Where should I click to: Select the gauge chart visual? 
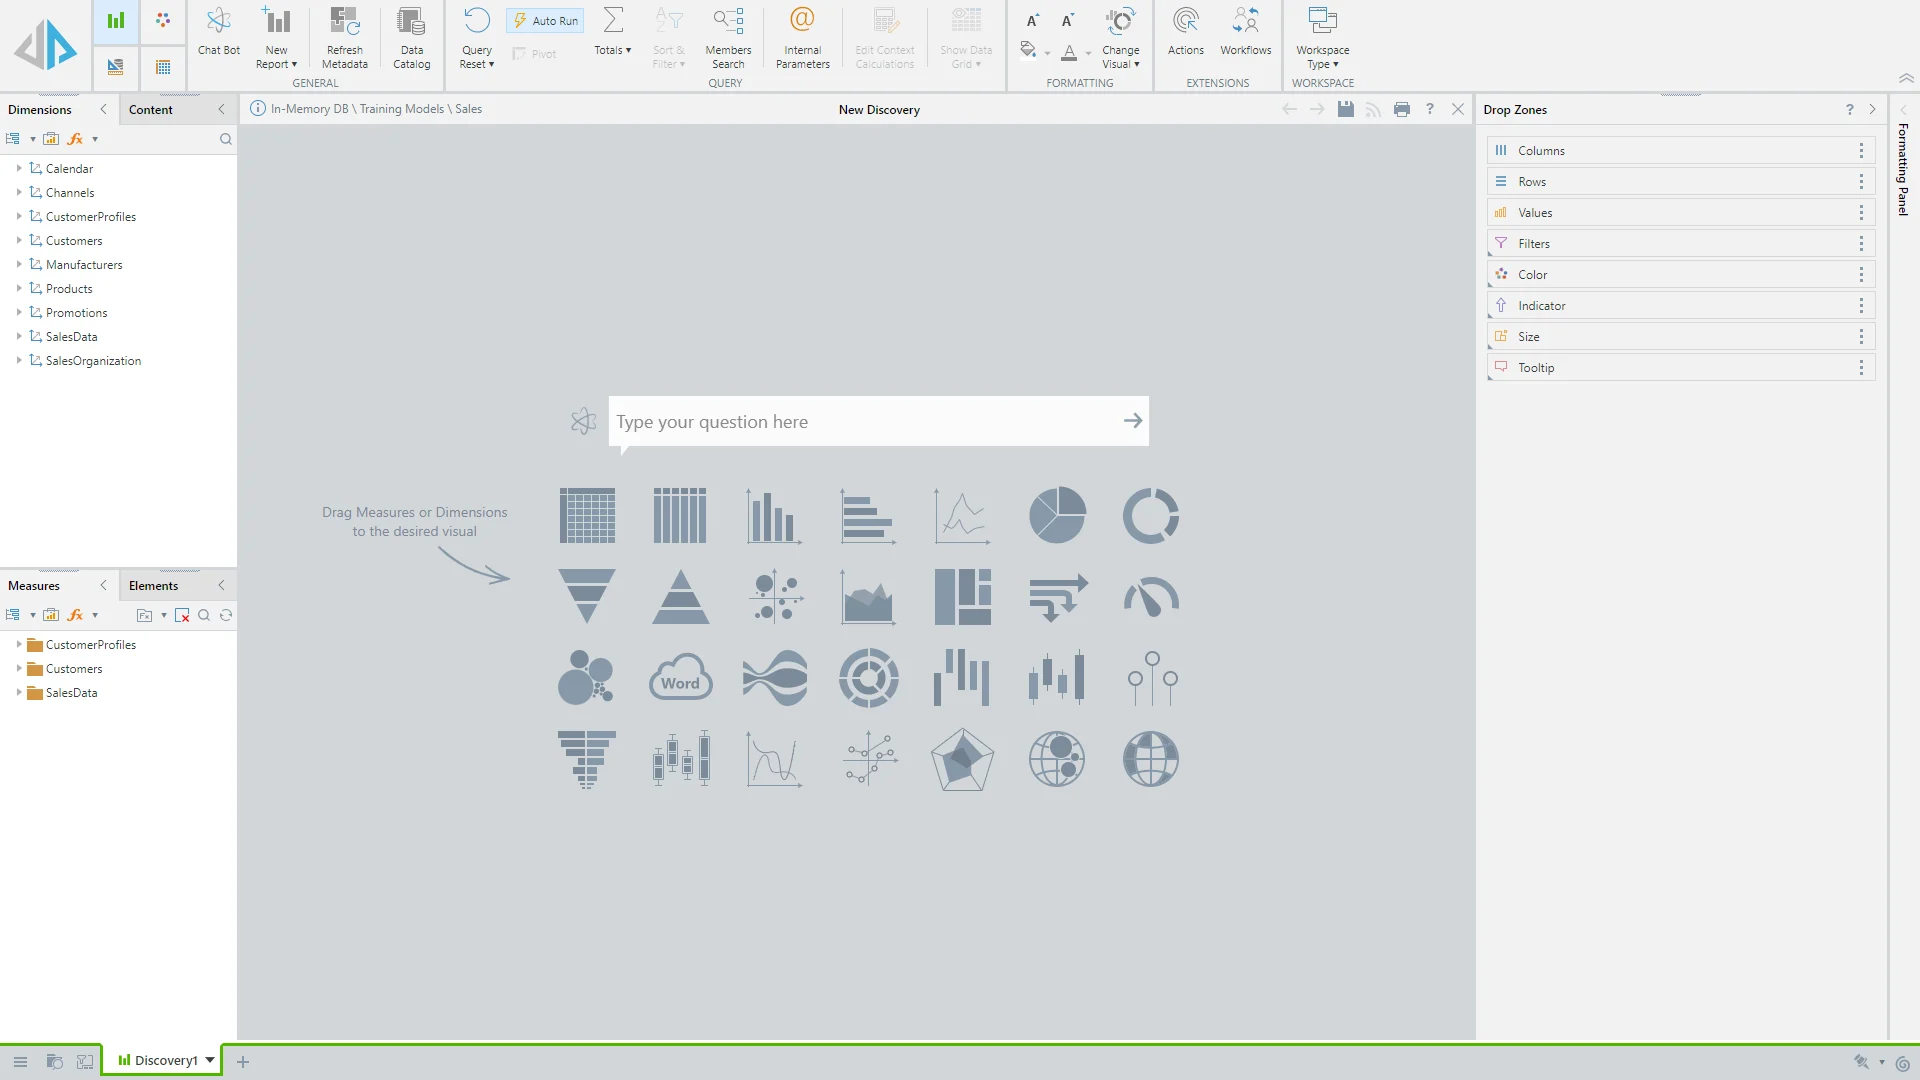[1151, 597]
